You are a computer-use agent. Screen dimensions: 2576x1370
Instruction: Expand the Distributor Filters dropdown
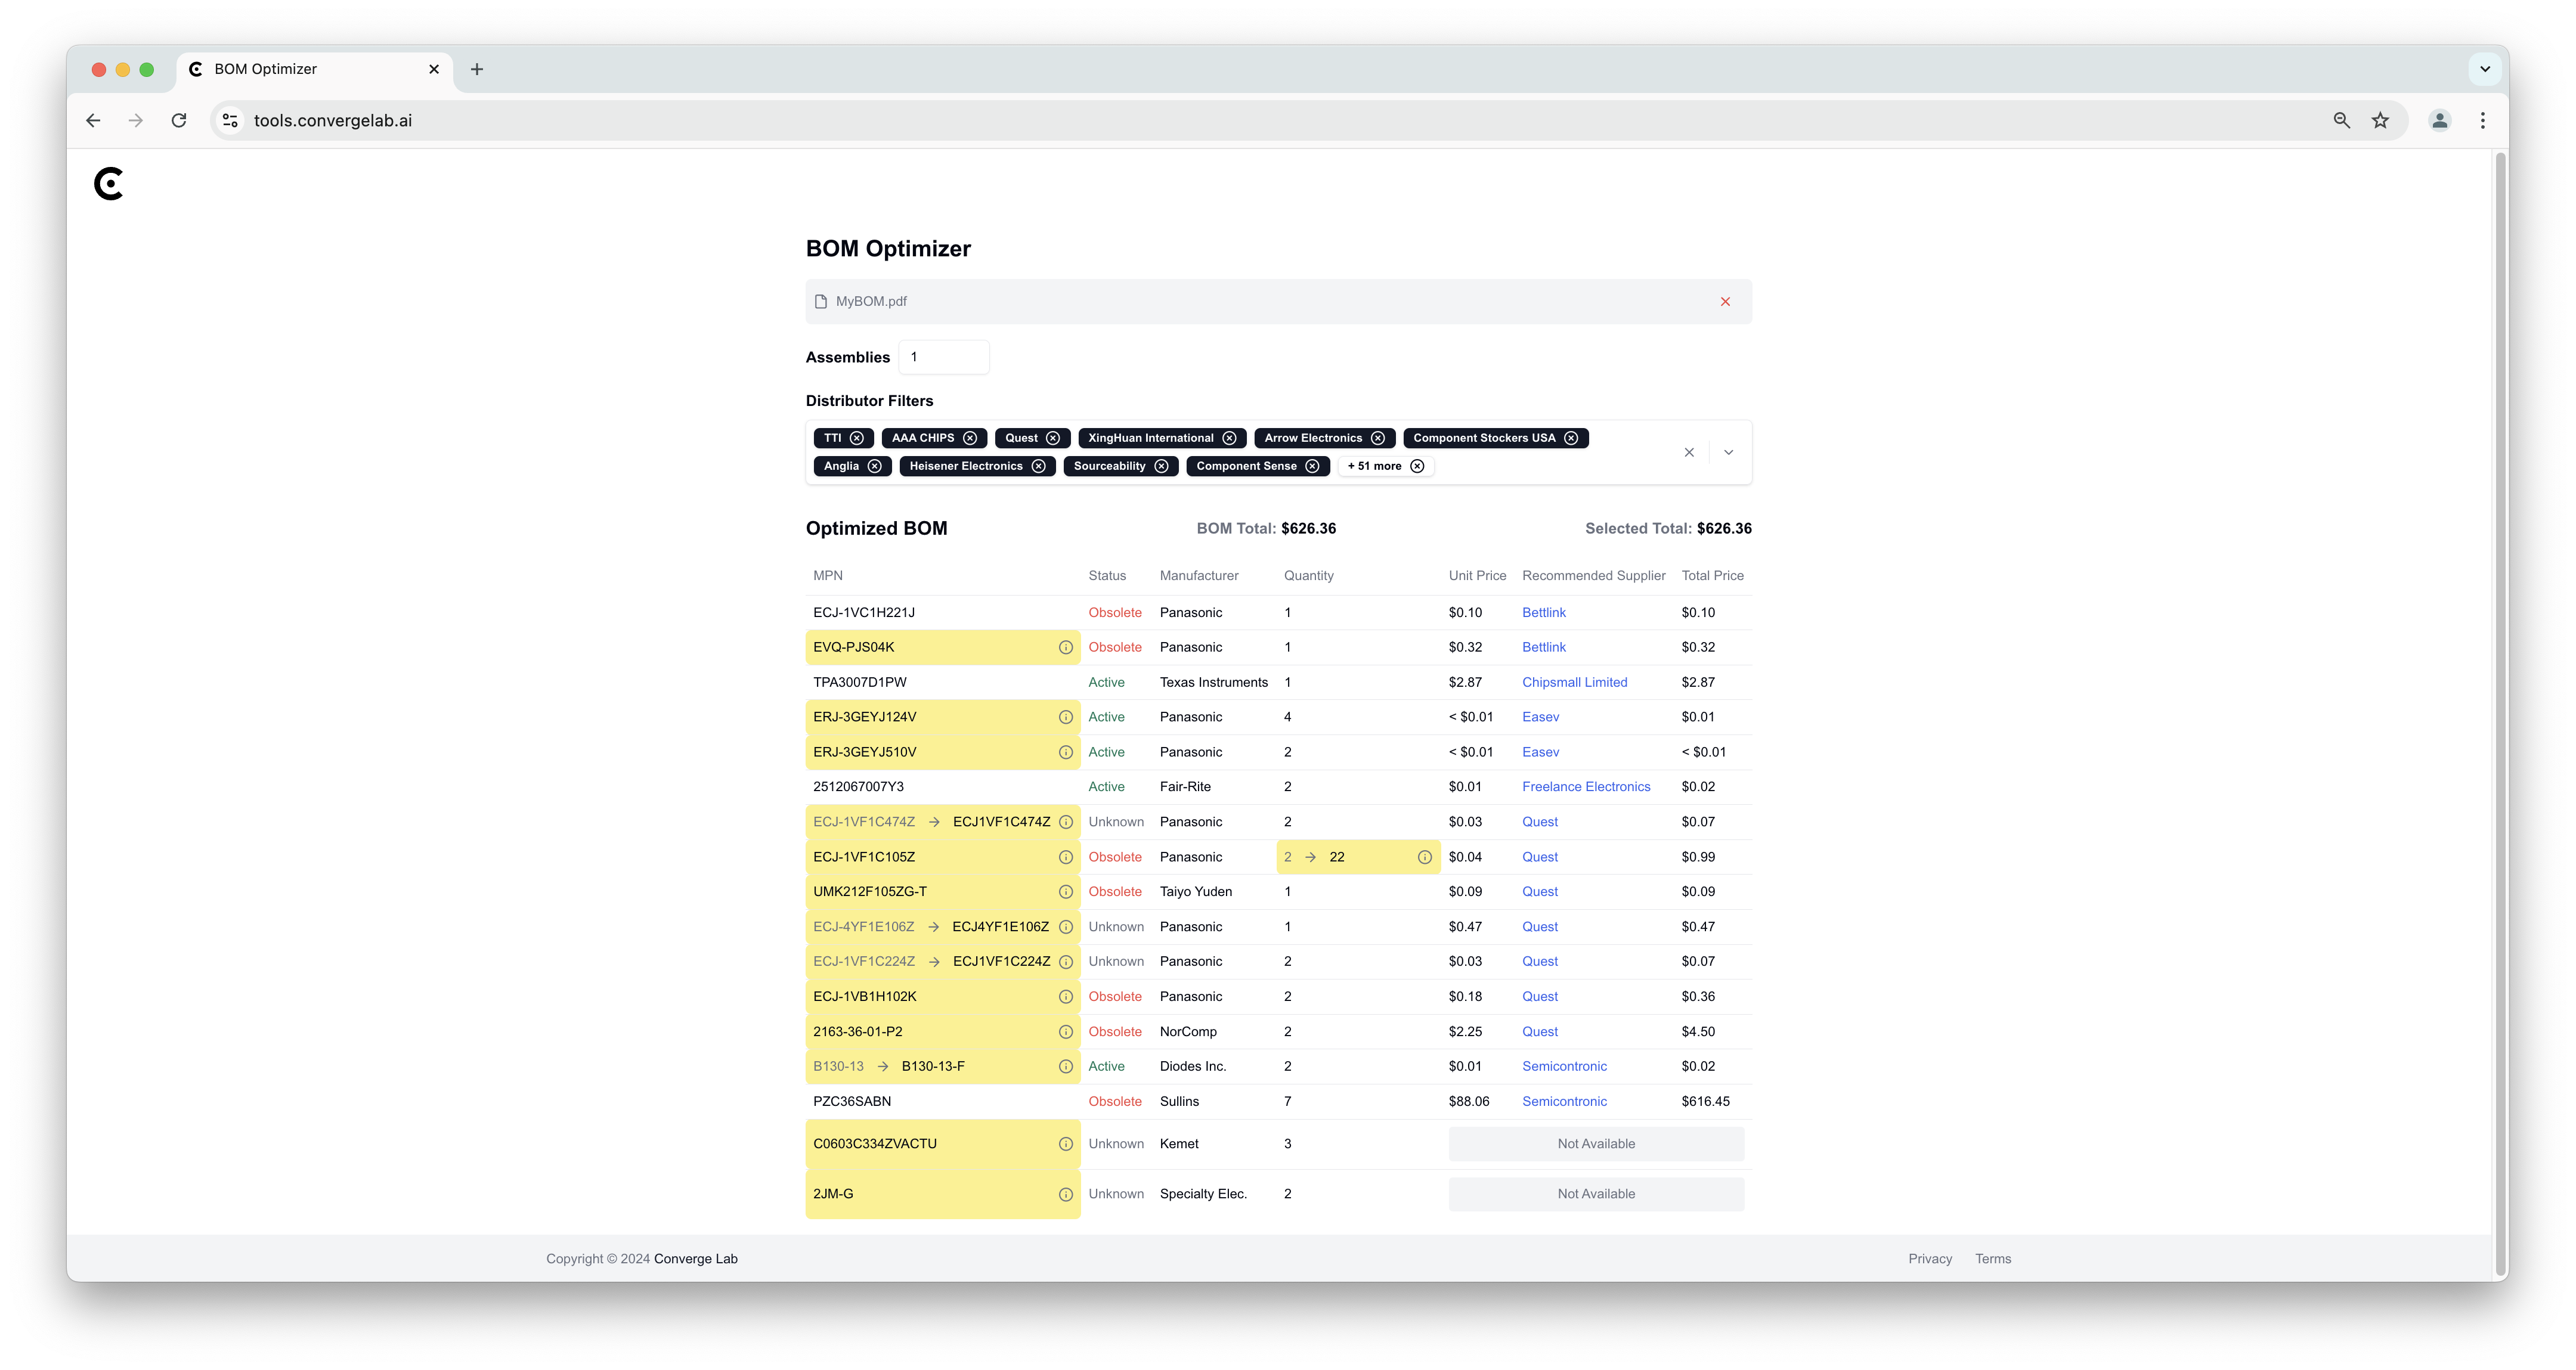point(1728,452)
